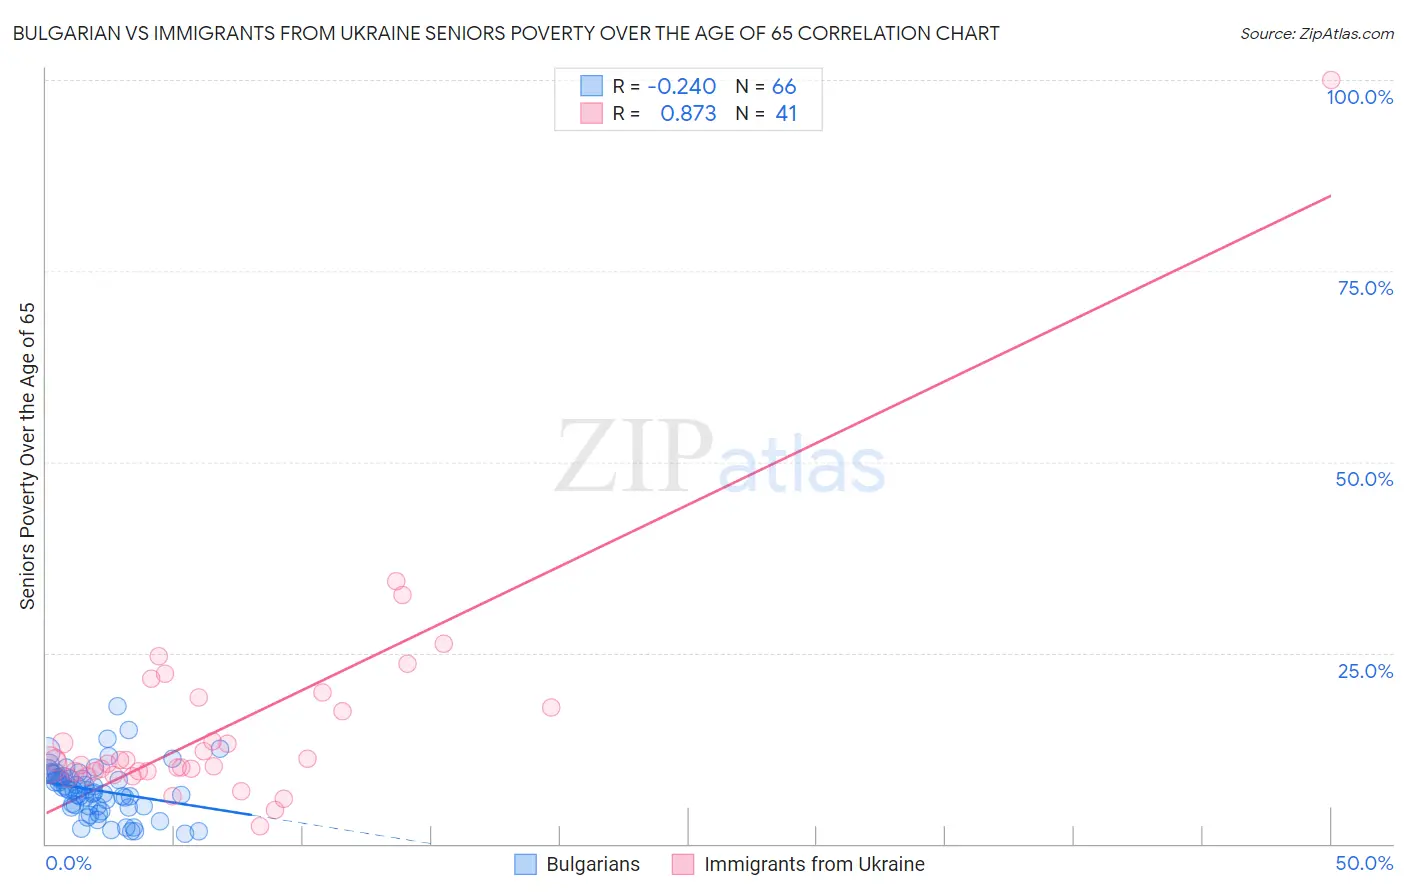
Task: Click the N value 66 in legend
Action: pyautogui.click(x=784, y=86)
